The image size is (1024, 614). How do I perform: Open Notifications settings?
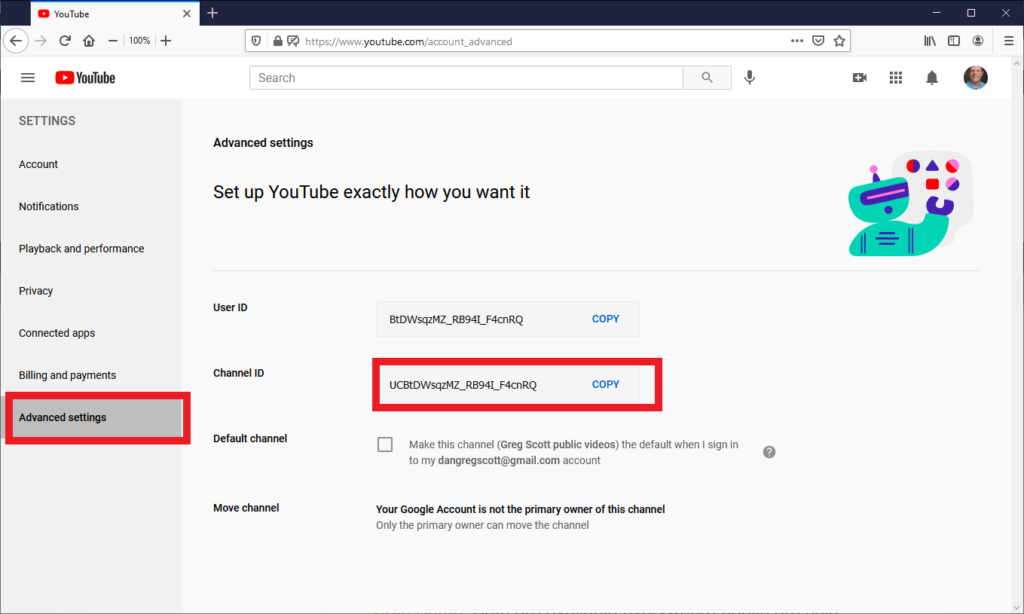[x=49, y=206]
